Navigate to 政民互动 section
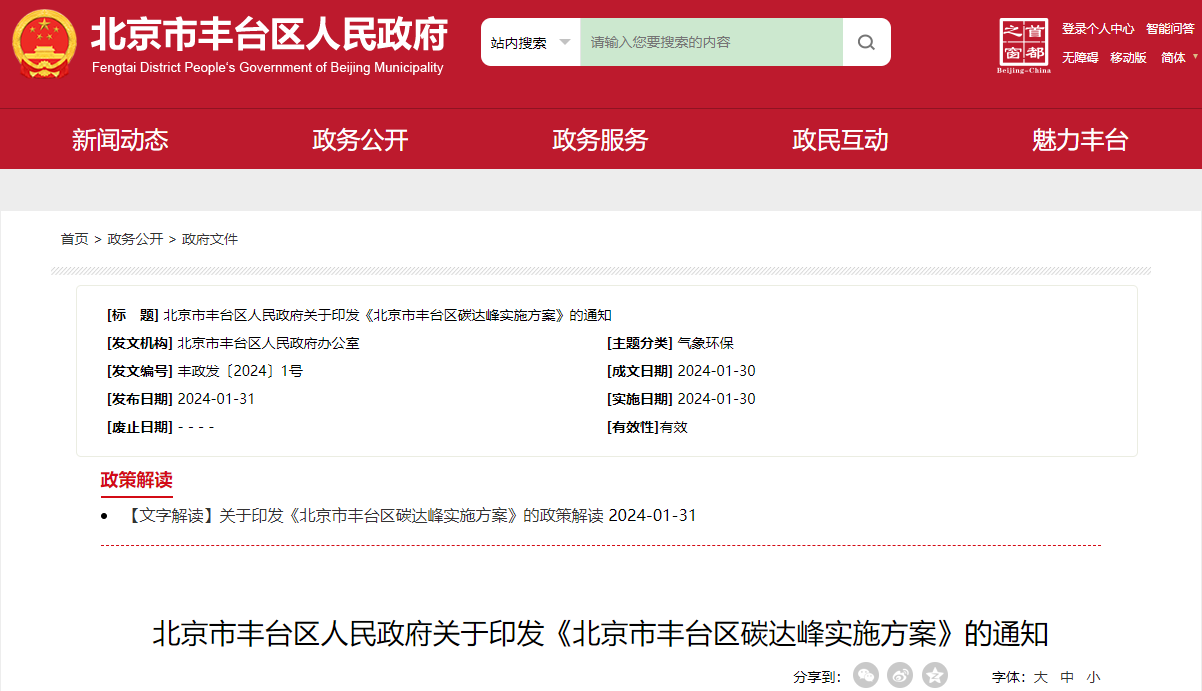The height and width of the screenshot is (691, 1202). point(840,140)
